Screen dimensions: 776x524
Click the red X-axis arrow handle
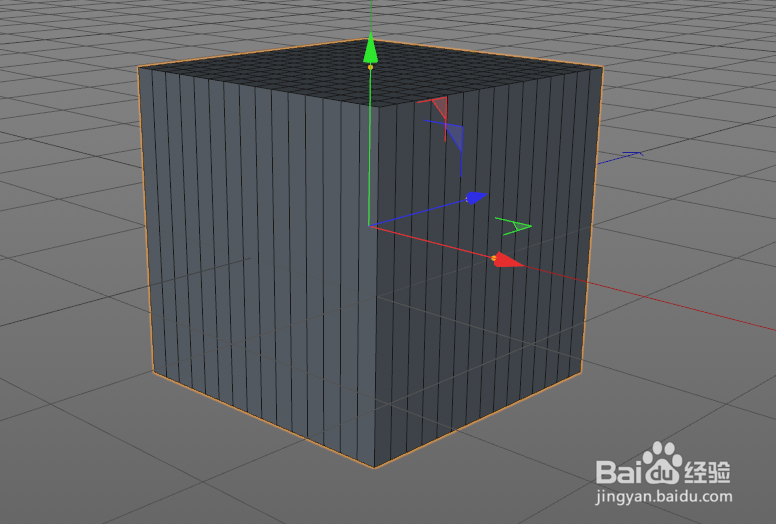tap(508, 260)
